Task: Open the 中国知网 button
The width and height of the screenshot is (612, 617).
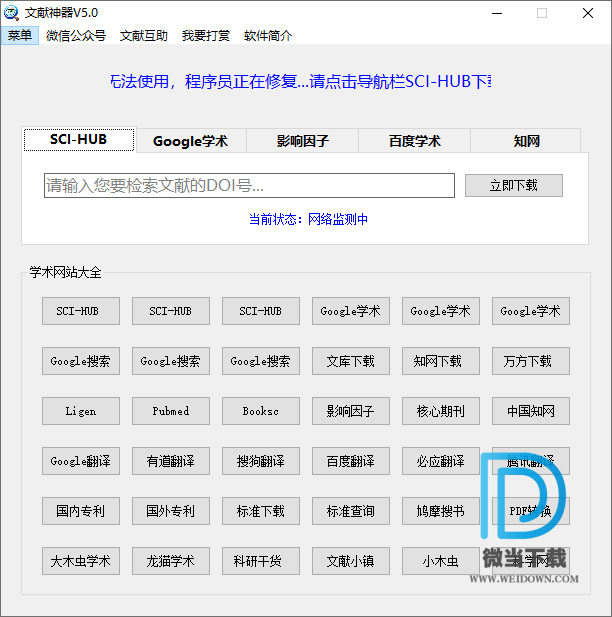Action: (531, 411)
